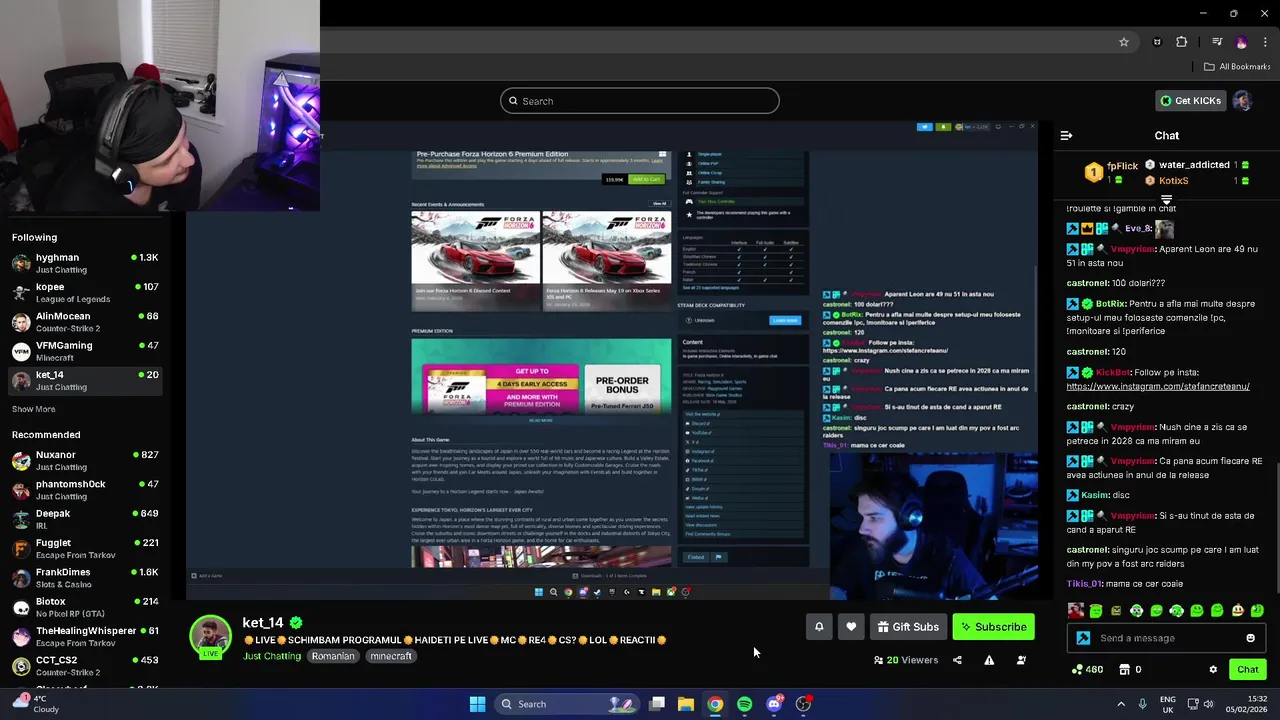
Task: Click the Send a message input field
Action: coord(1166,638)
